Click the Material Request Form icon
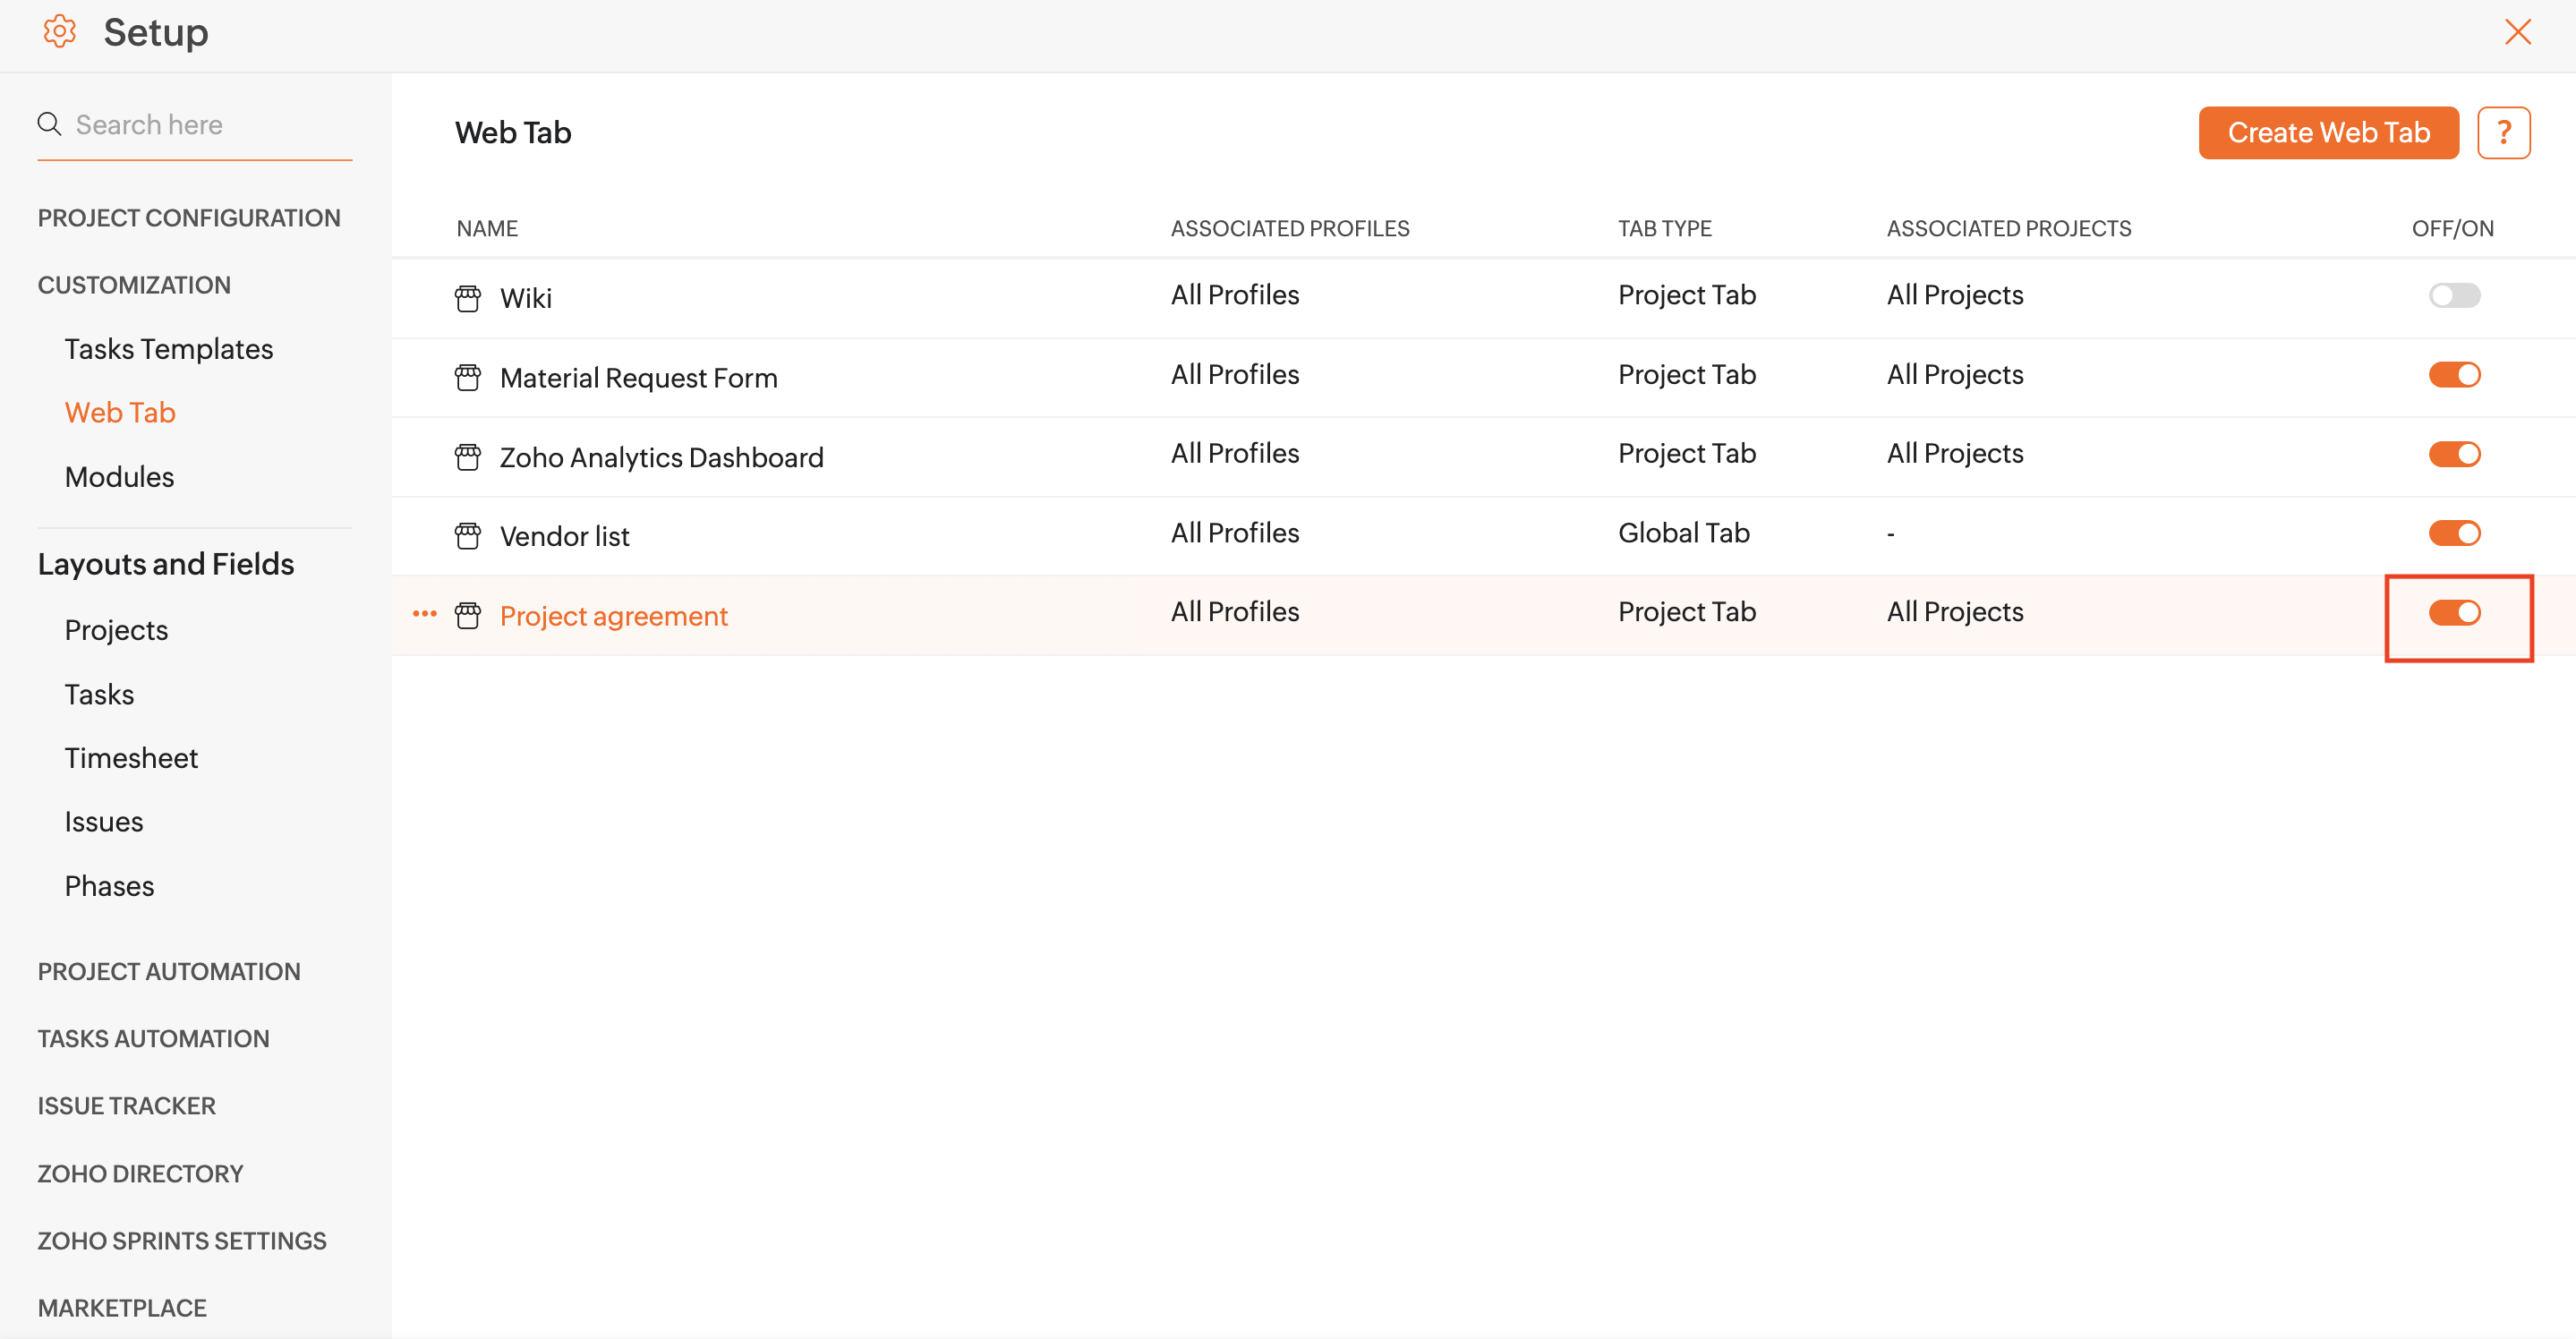The image size is (2576, 1339). [467, 378]
